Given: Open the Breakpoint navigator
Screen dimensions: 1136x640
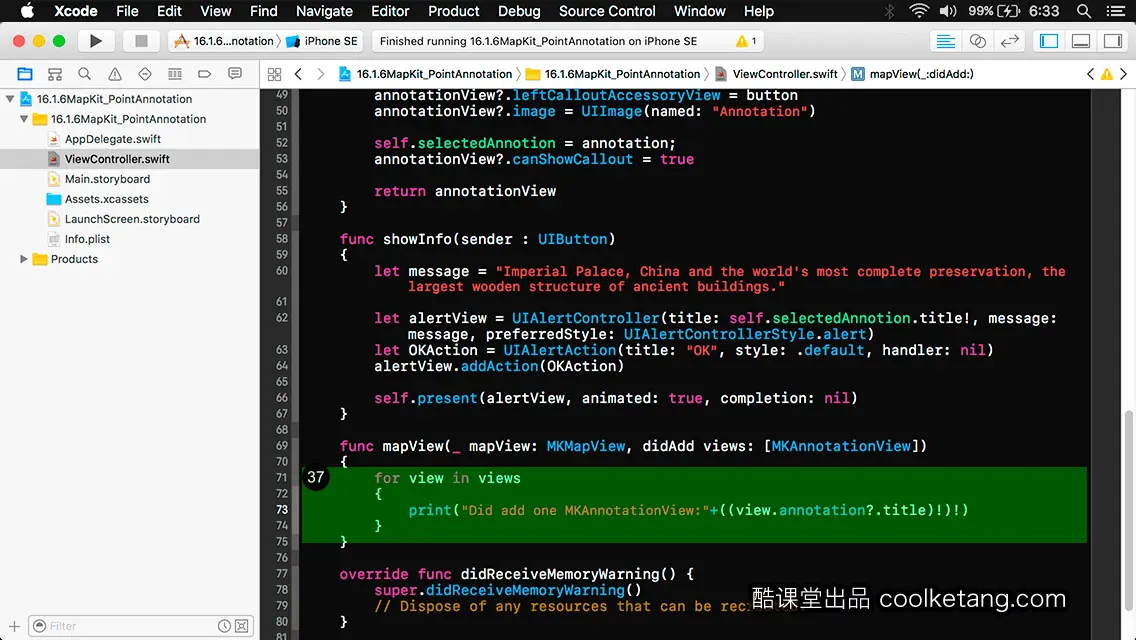Looking at the screenshot, I should pos(204,74).
